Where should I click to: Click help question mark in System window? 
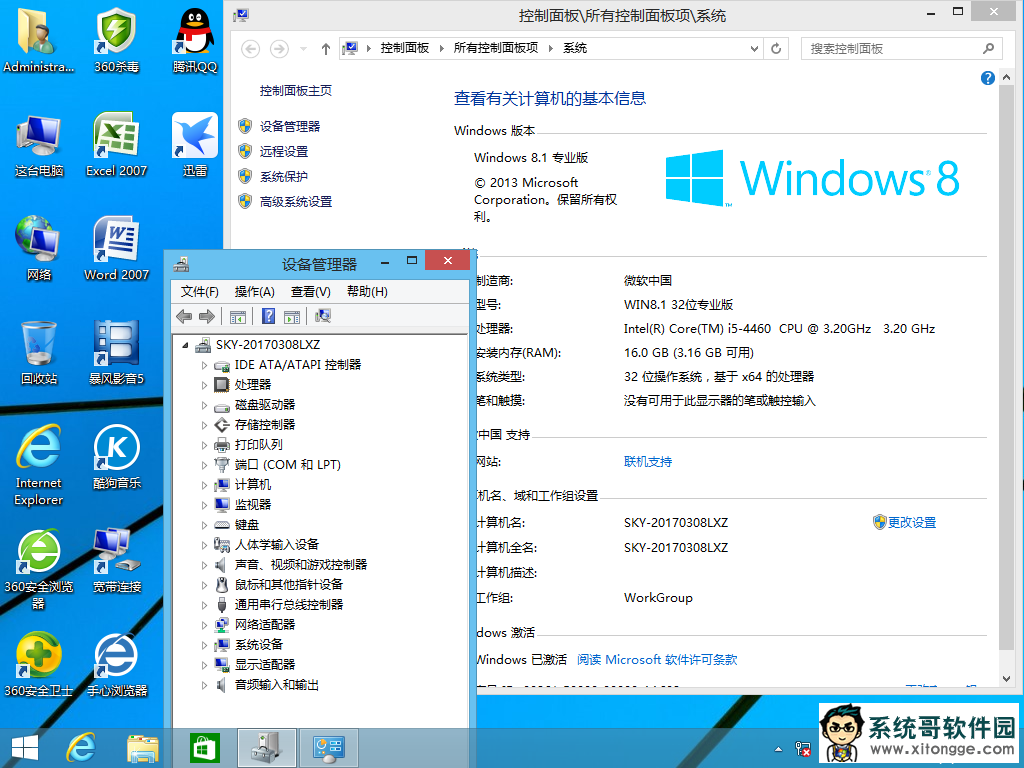click(x=987, y=78)
